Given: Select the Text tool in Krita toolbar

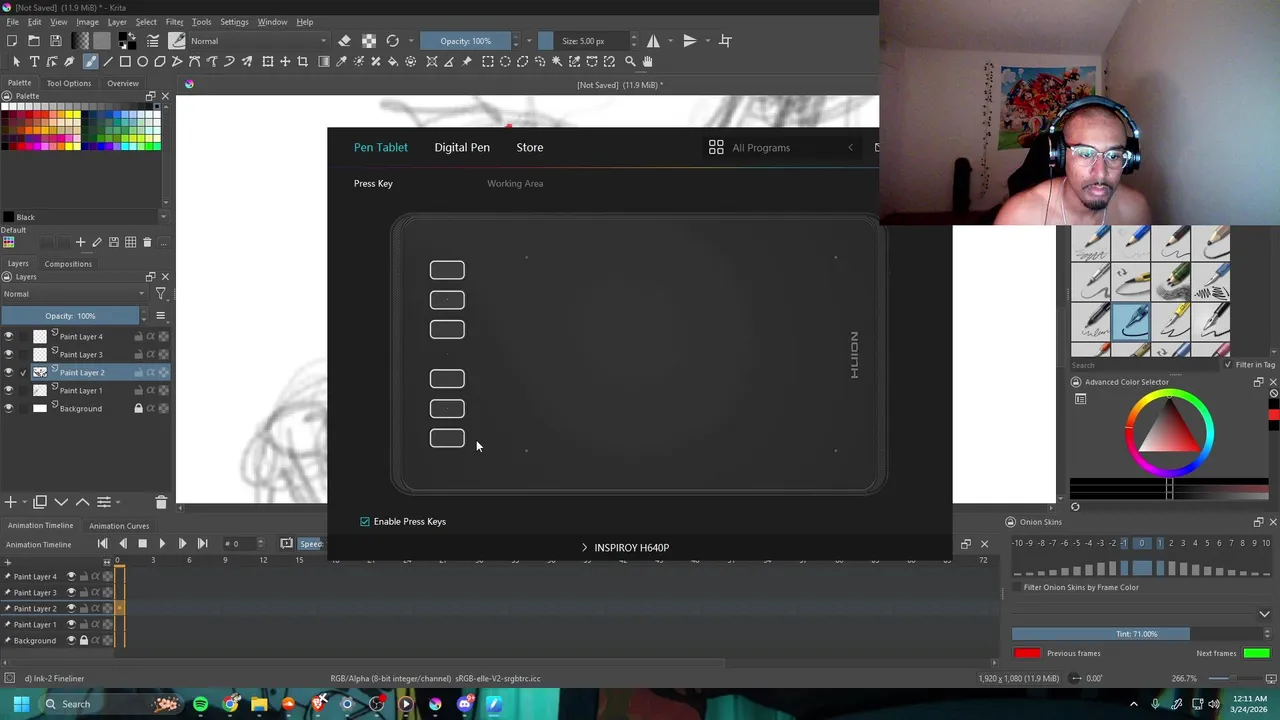Looking at the screenshot, I should 34,62.
